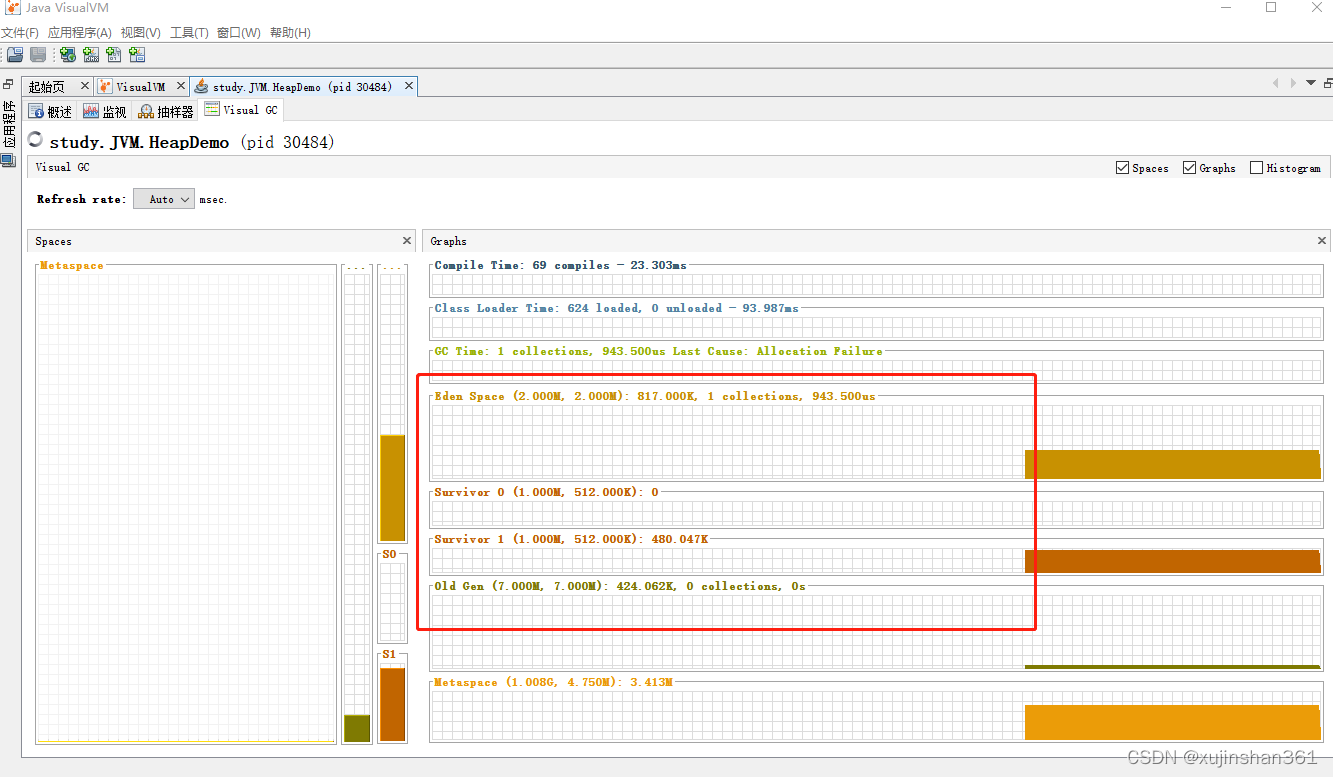Toggle the Graphs checkbox
Screen dimensions: 1333x777
point(1189,168)
